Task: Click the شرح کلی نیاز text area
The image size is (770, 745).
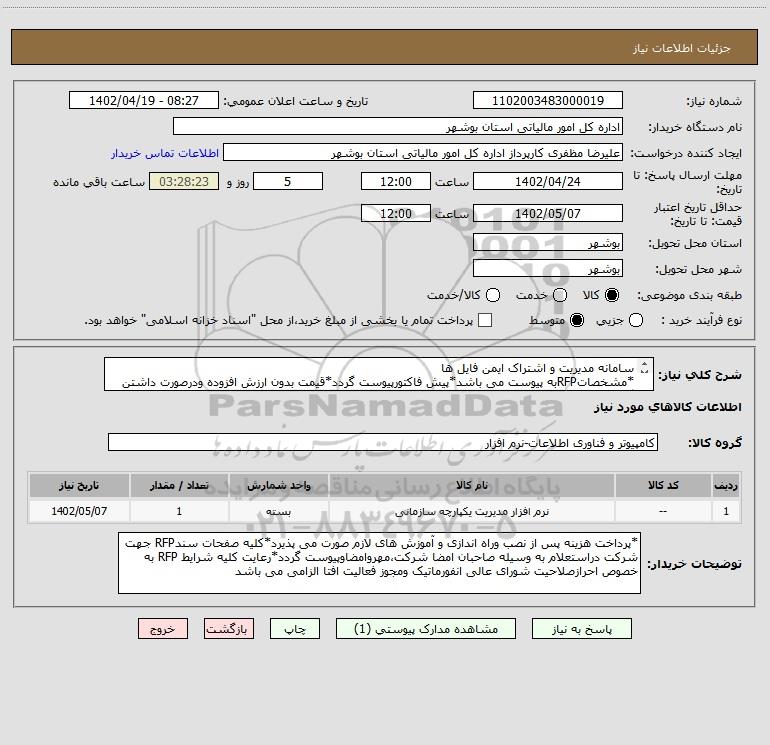Action: point(379,374)
